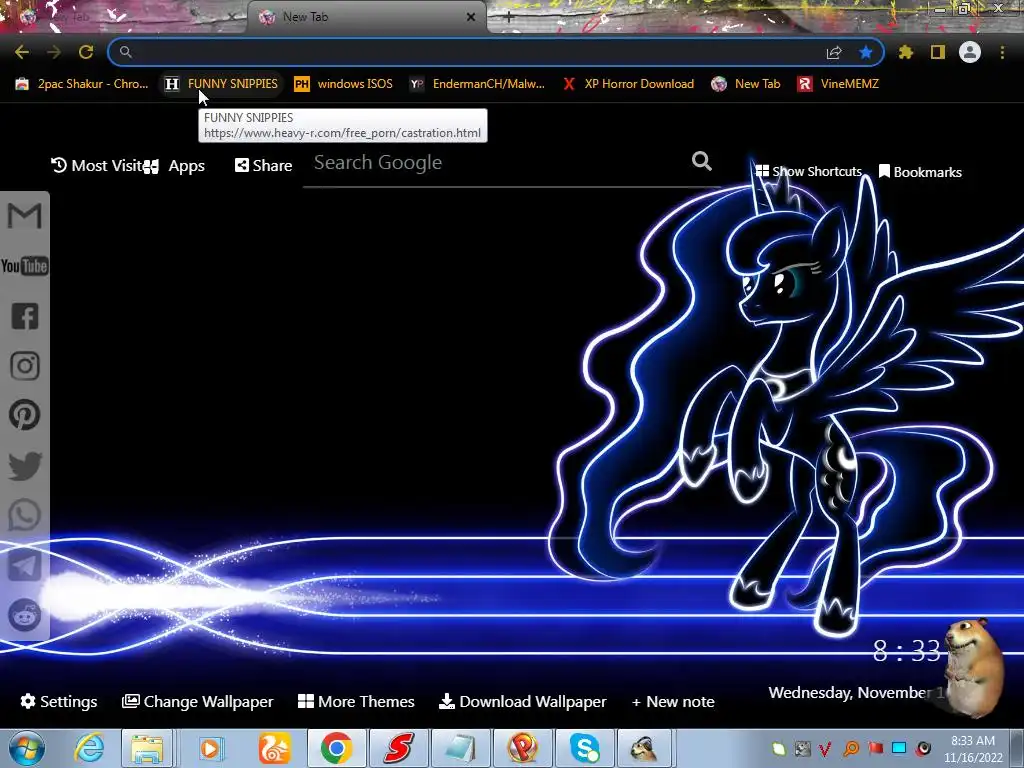Open the Apps menu
Image resolution: width=1024 pixels, height=768 pixels.
[174, 166]
